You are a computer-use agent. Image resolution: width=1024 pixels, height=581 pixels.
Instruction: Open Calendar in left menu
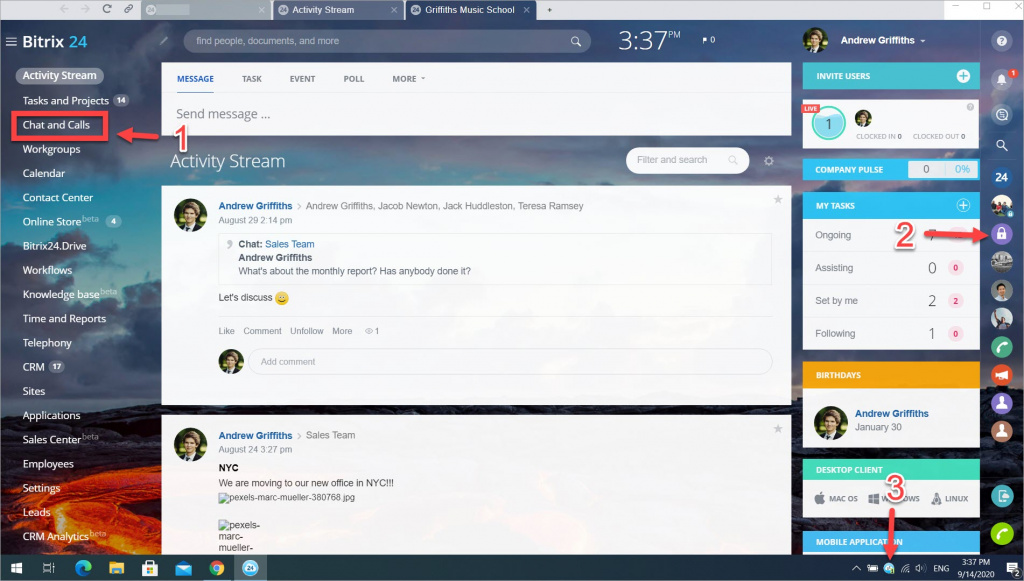[44, 173]
